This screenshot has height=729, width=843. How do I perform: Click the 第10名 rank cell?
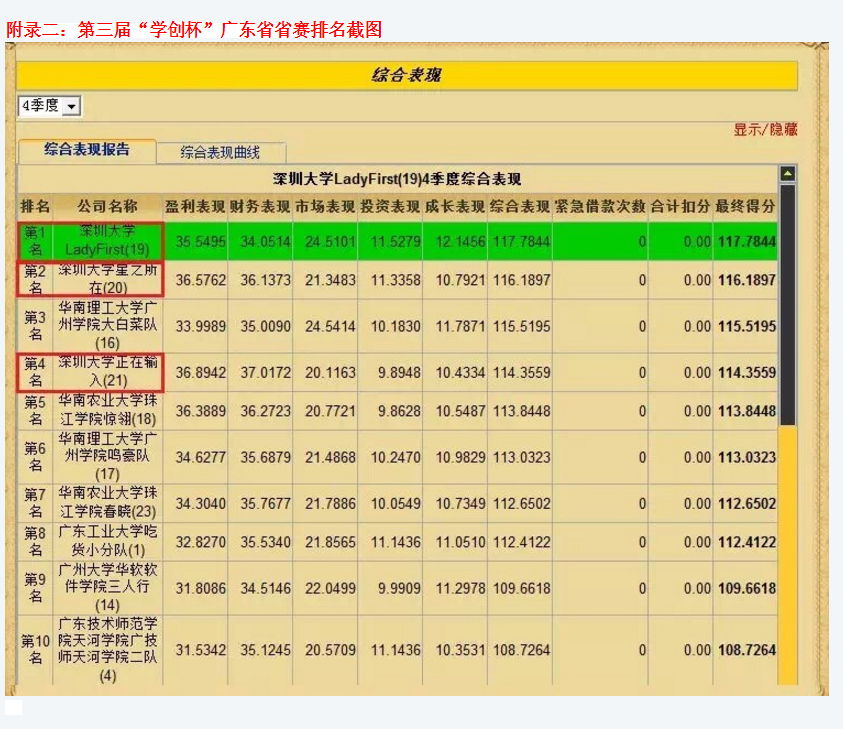[x=35, y=649]
